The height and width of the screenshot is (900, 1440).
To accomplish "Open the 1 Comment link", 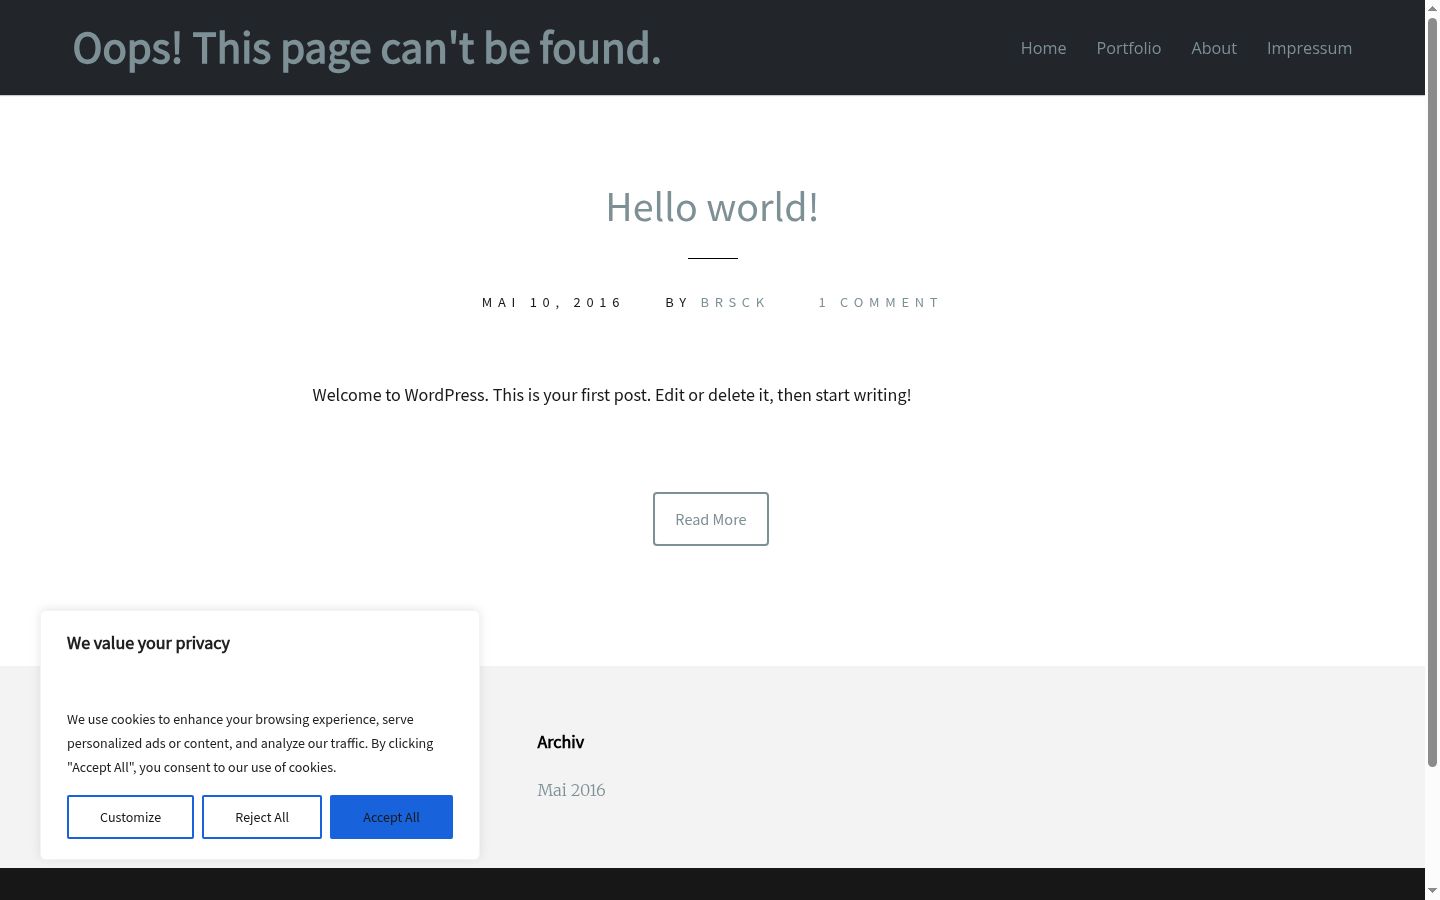I will click(x=879, y=302).
